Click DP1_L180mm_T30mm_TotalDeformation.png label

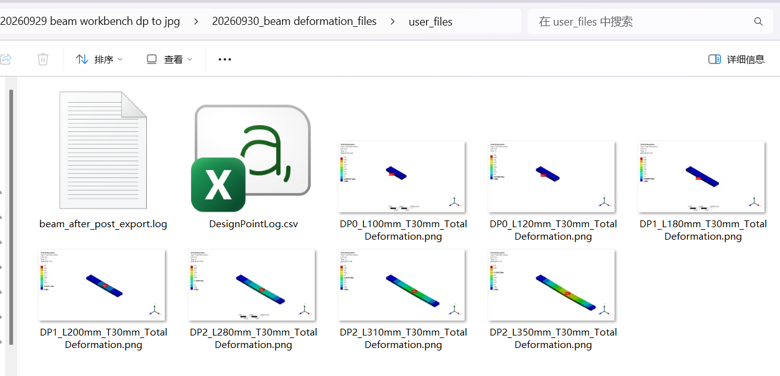(703, 230)
